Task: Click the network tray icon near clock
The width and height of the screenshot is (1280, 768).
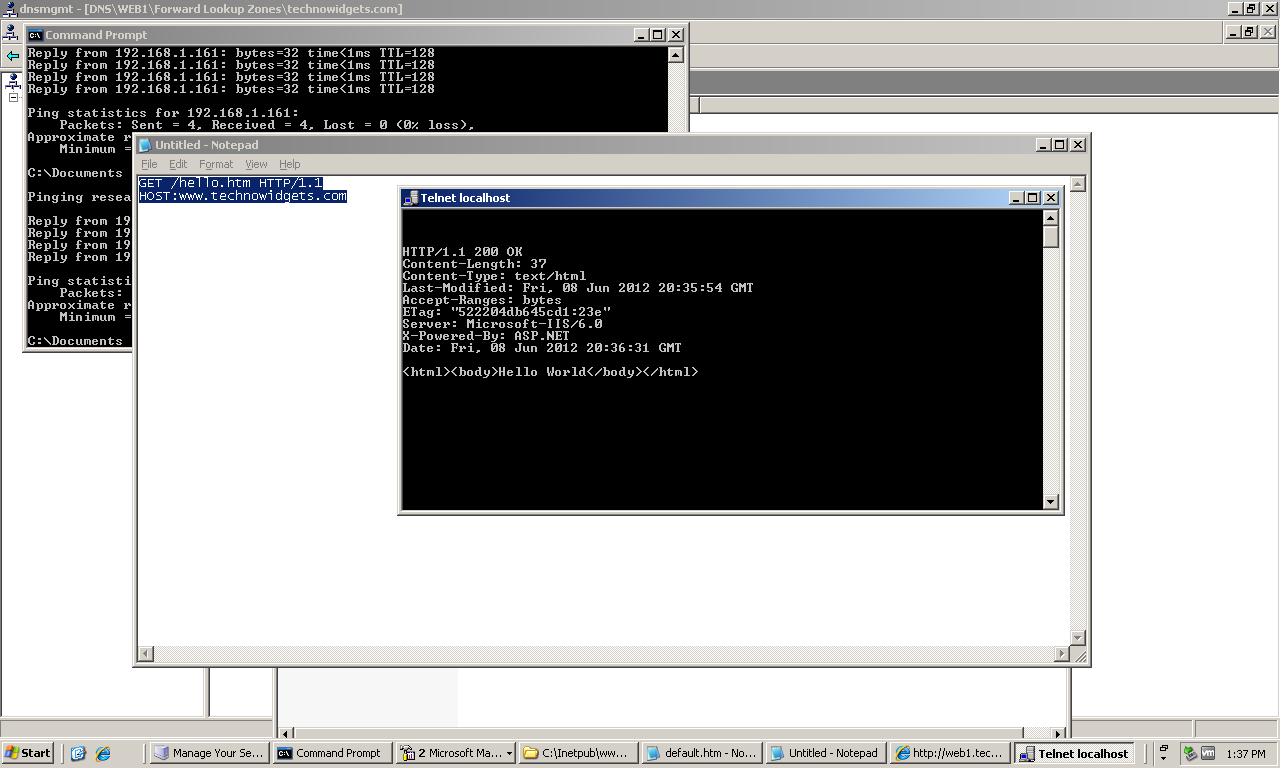Action: pyautogui.click(x=1190, y=753)
